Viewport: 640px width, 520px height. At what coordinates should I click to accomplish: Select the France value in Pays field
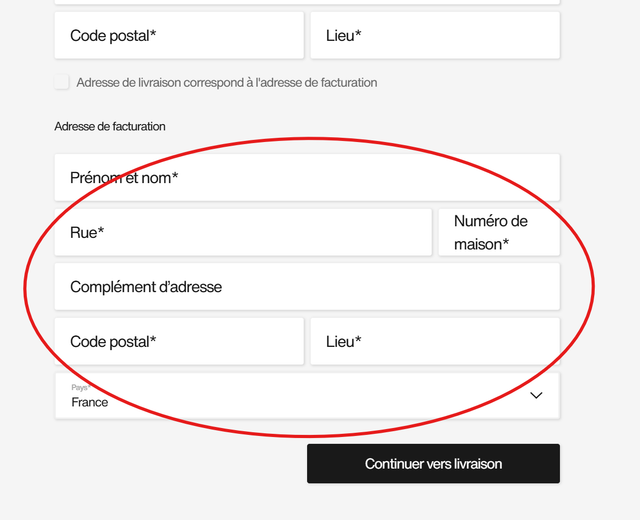click(x=90, y=403)
